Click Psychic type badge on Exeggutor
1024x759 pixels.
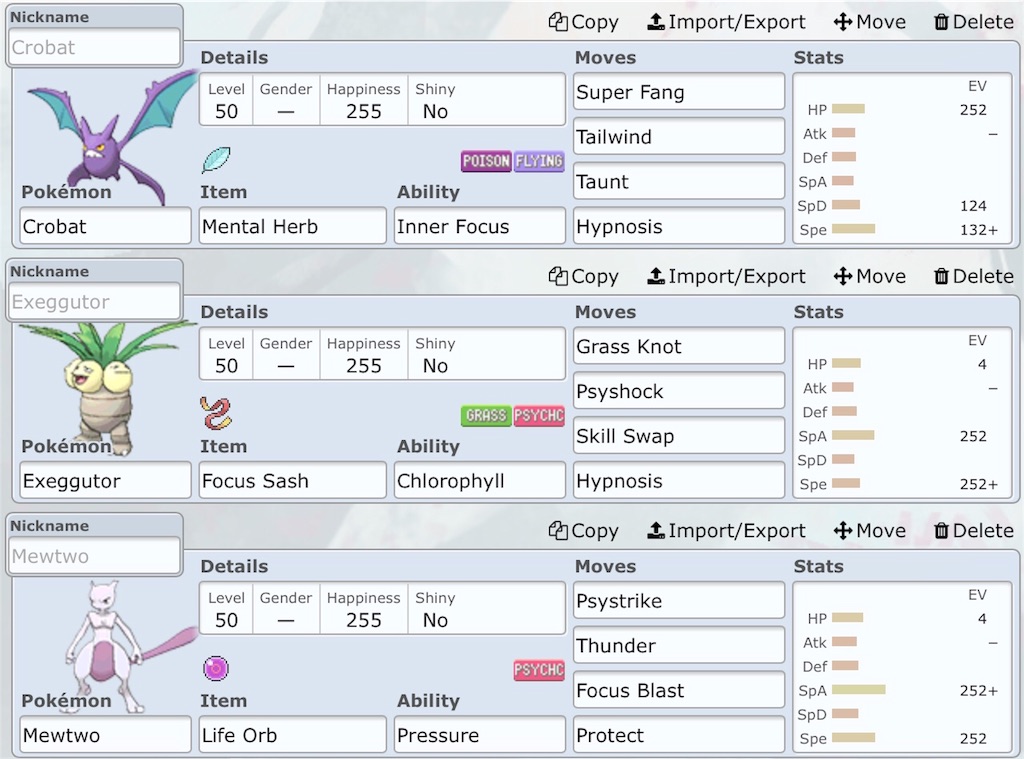click(x=538, y=415)
